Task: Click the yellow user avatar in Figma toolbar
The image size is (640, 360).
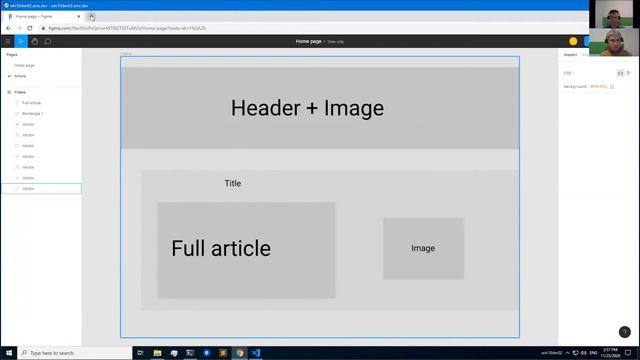Action: [573, 41]
